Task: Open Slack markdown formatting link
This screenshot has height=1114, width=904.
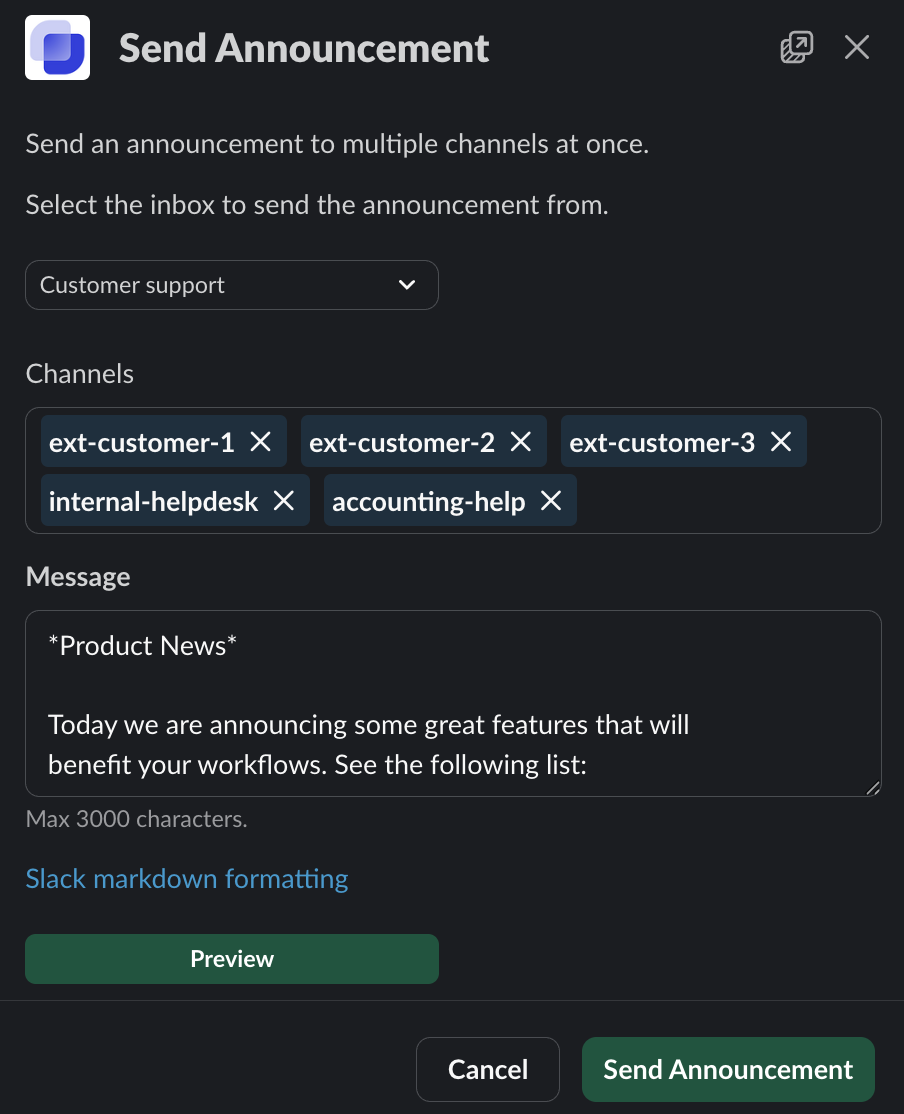Action: (187, 879)
